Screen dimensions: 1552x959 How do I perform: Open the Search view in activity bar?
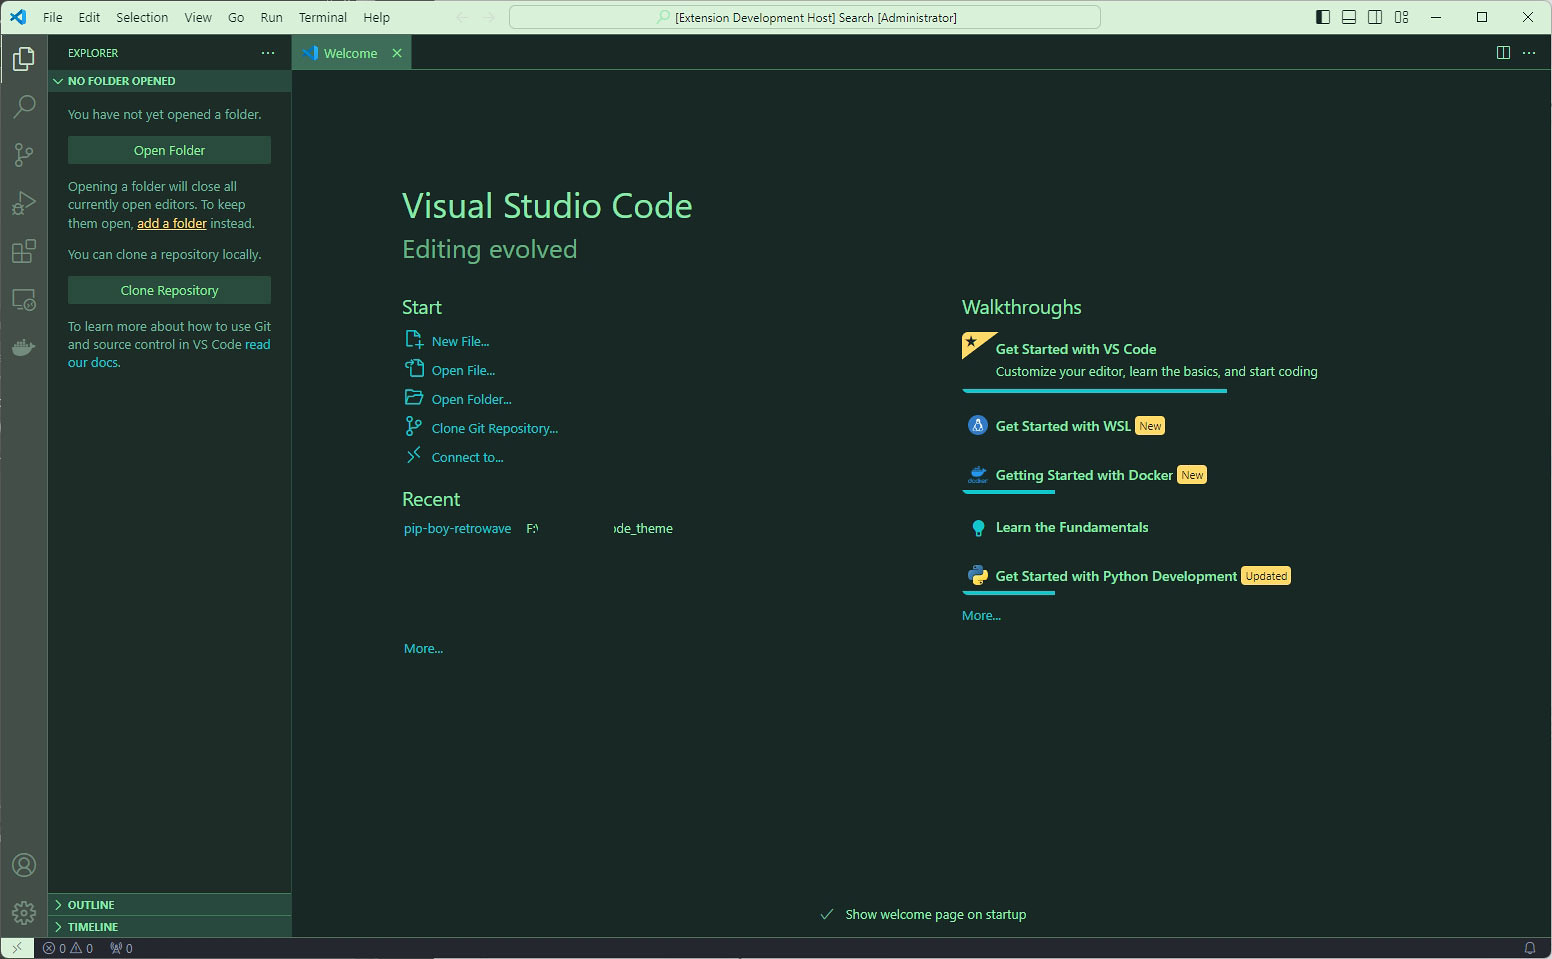24,106
